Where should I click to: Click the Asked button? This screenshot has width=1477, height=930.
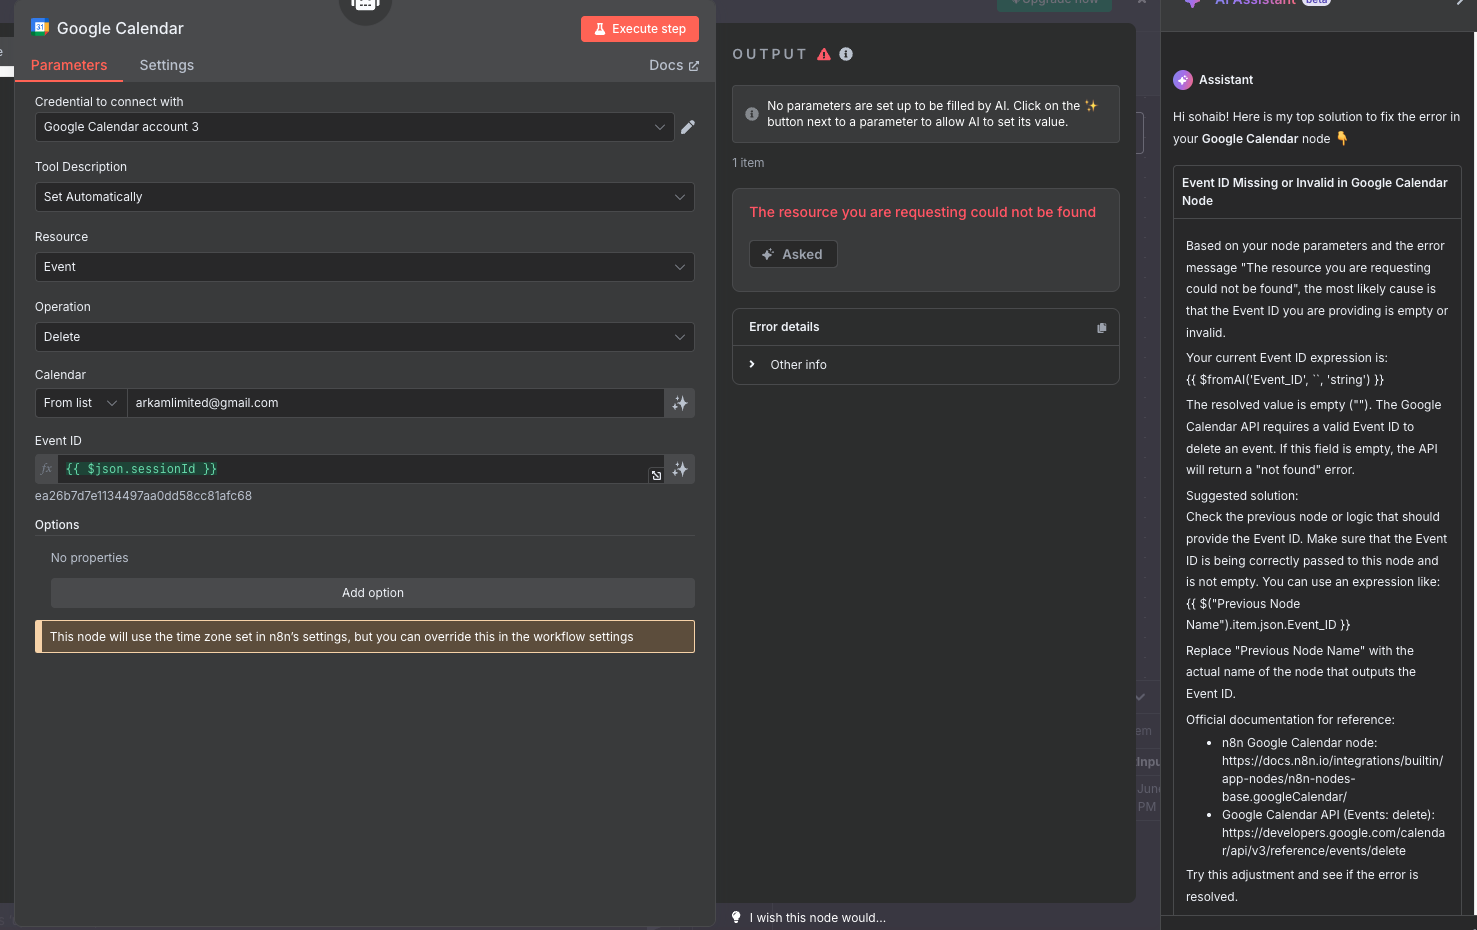click(793, 254)
